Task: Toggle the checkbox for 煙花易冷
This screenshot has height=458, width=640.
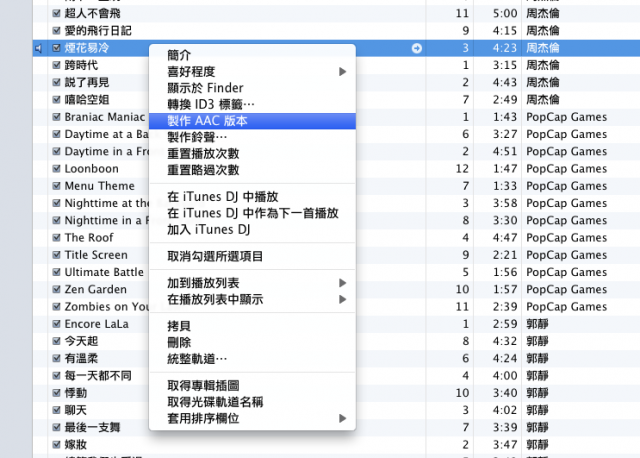Action: (57, 48)
